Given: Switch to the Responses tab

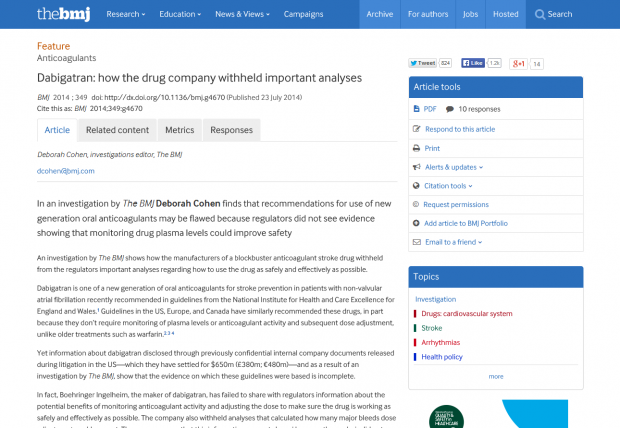Looking at the screenshot, I should [231, 130].
